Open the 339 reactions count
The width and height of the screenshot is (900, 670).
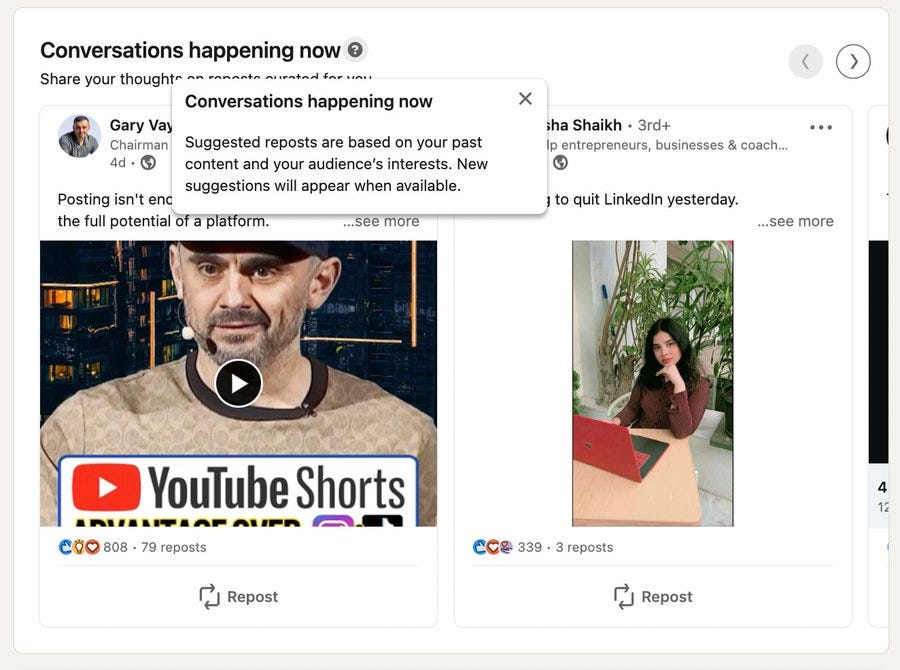(x=530, y=547)
